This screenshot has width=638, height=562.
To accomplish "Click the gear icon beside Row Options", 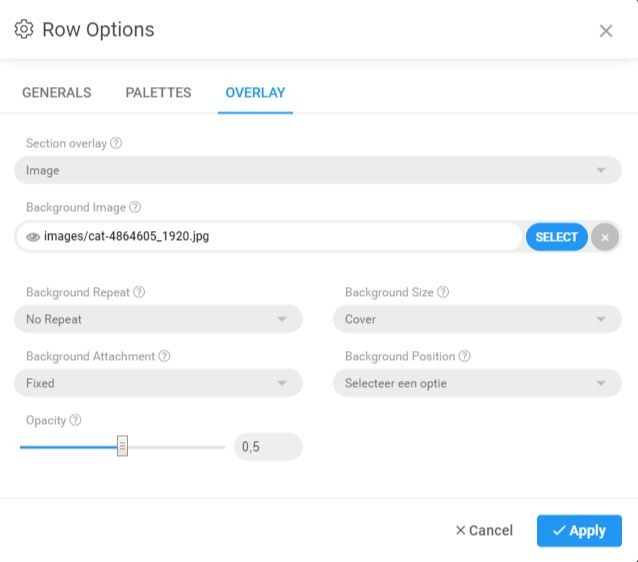I will pos(24,29).
